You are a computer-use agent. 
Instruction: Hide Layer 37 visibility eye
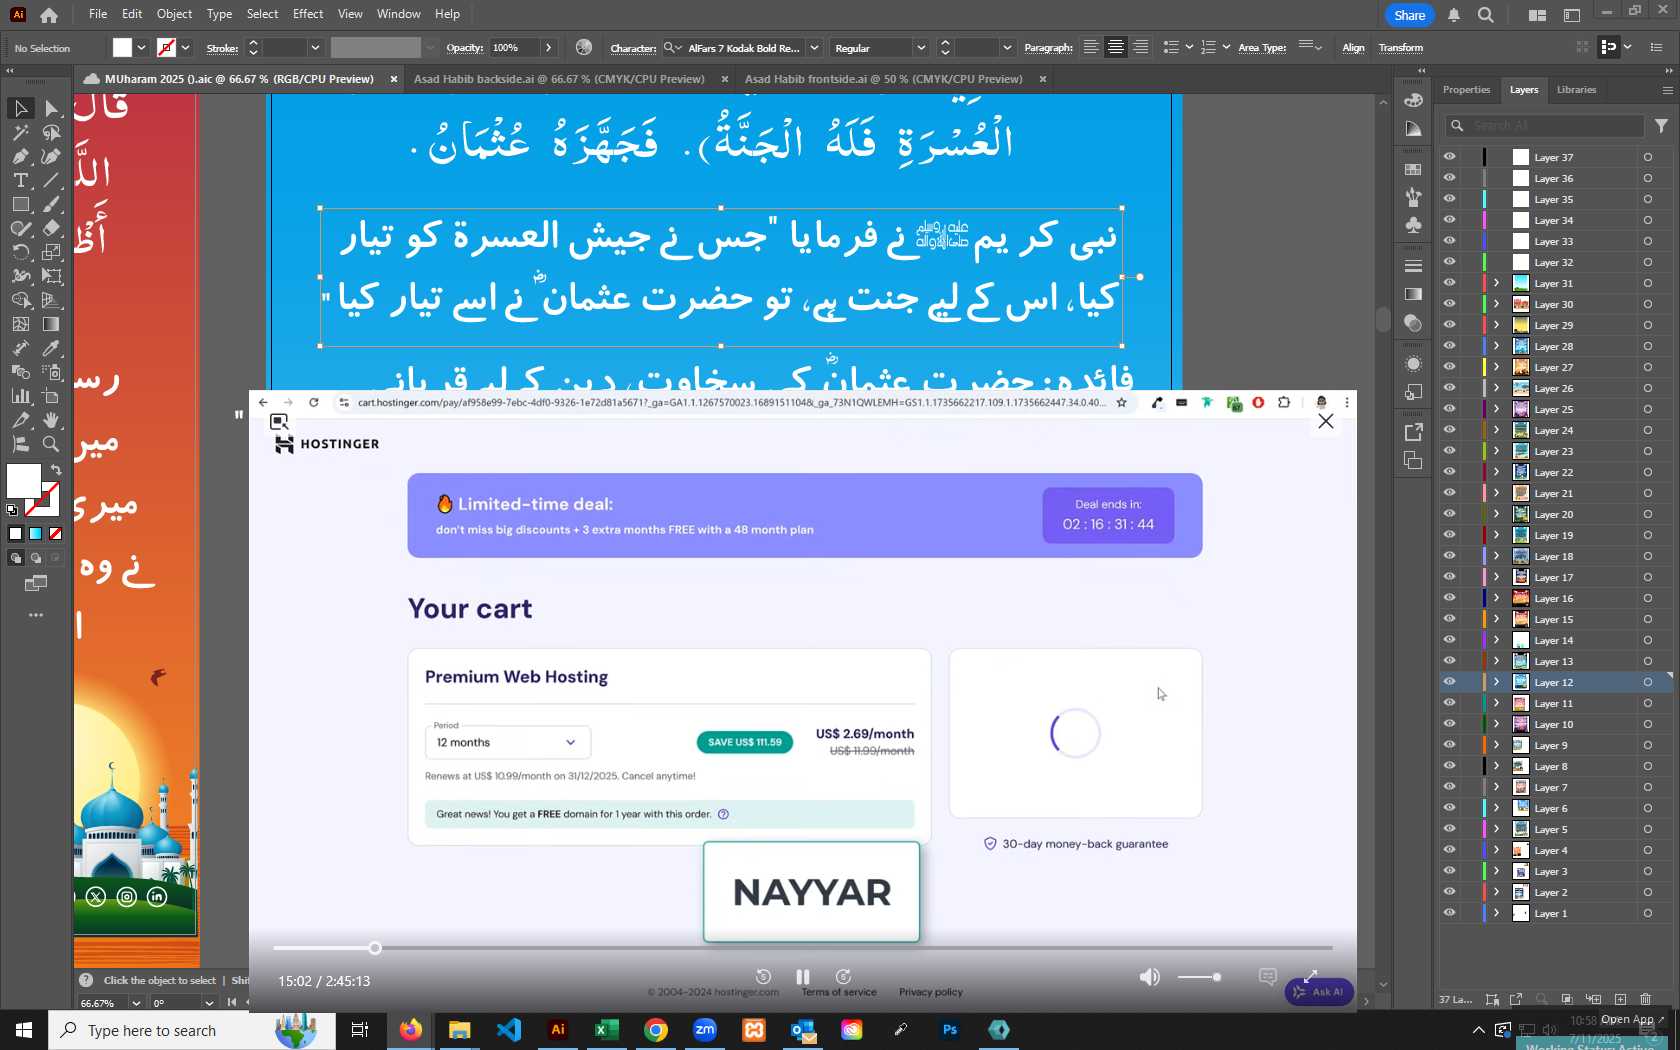[1449, 157]
